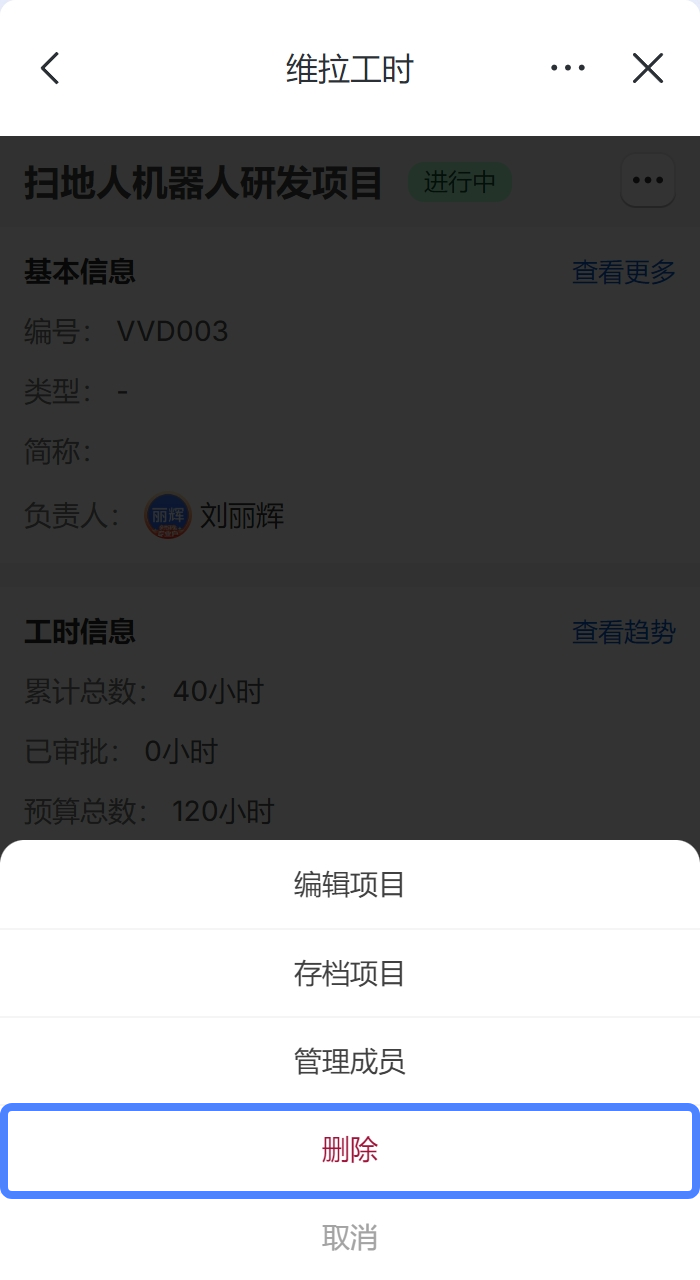This screenshot has height=1280, width=700.
Task: Tap the red 删除 option
Action: click(350, 1150)
